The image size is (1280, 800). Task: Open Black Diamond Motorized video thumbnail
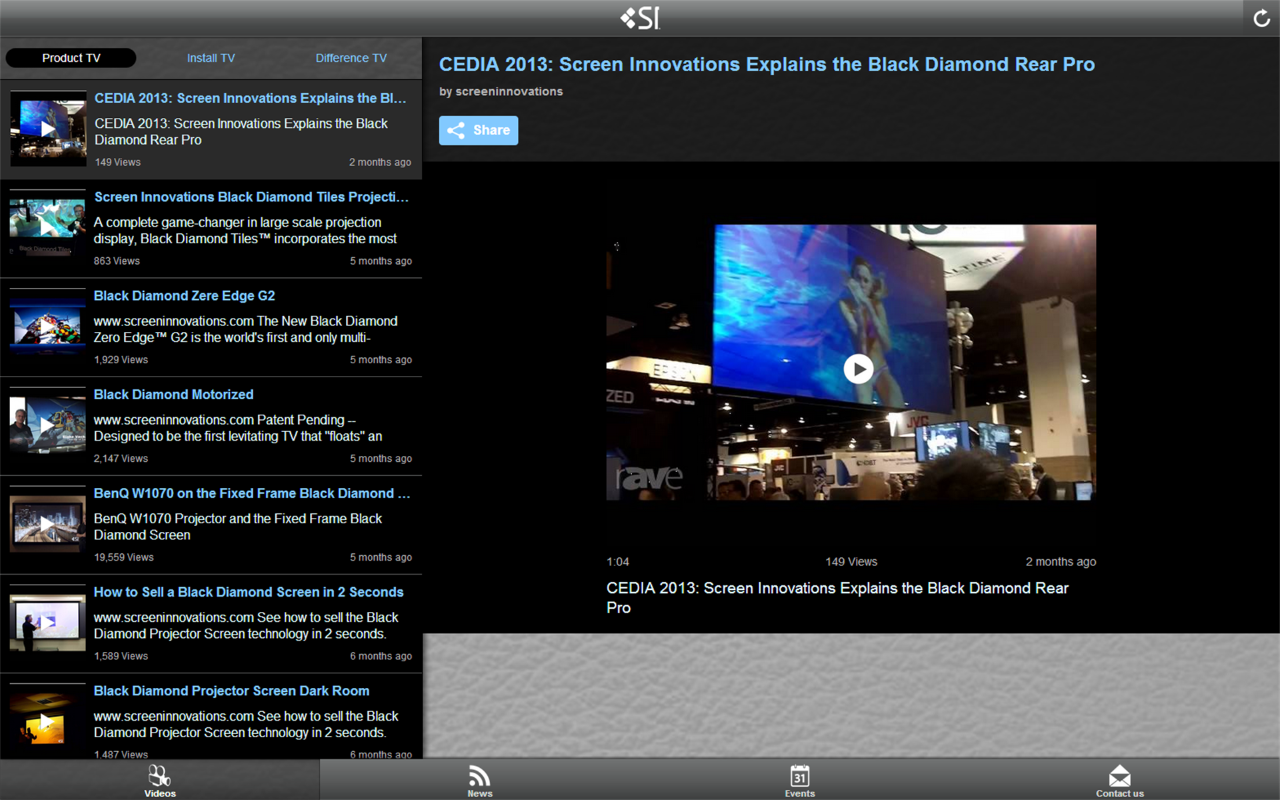pyautogui.click(x=48, y=426)
